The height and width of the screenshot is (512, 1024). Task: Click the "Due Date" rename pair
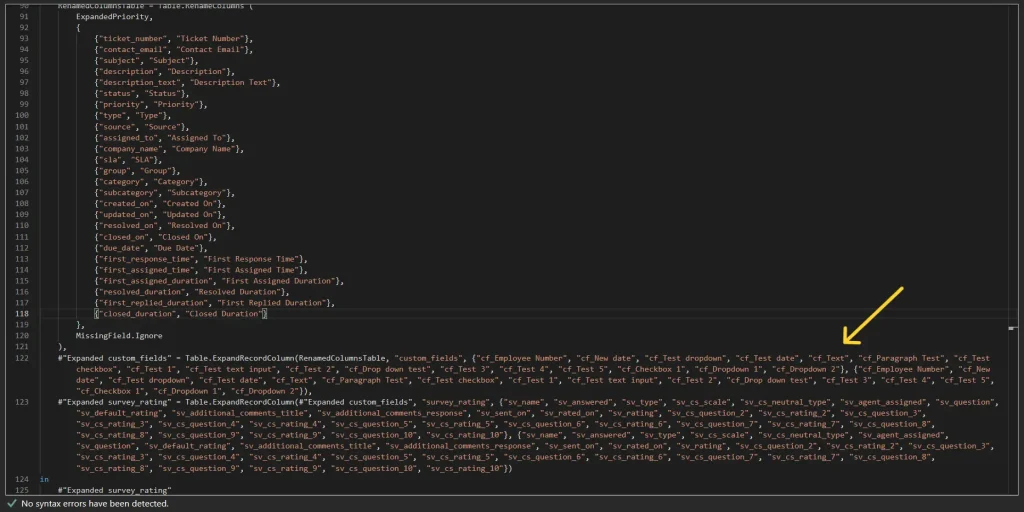coord(151,248)
